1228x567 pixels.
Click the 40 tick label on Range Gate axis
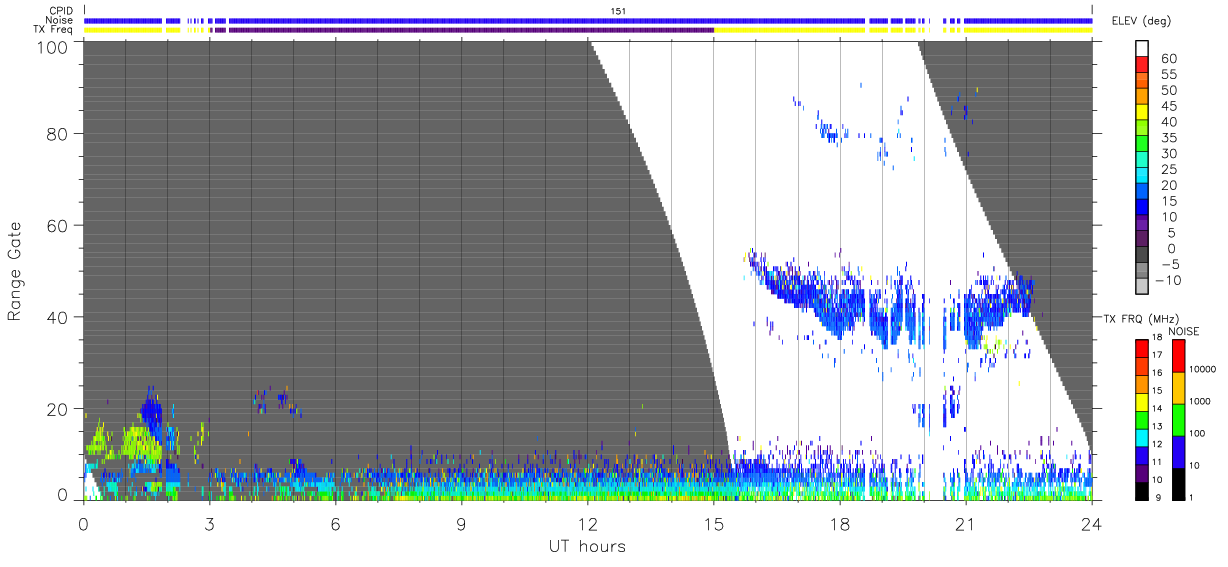tap(58, 317)
